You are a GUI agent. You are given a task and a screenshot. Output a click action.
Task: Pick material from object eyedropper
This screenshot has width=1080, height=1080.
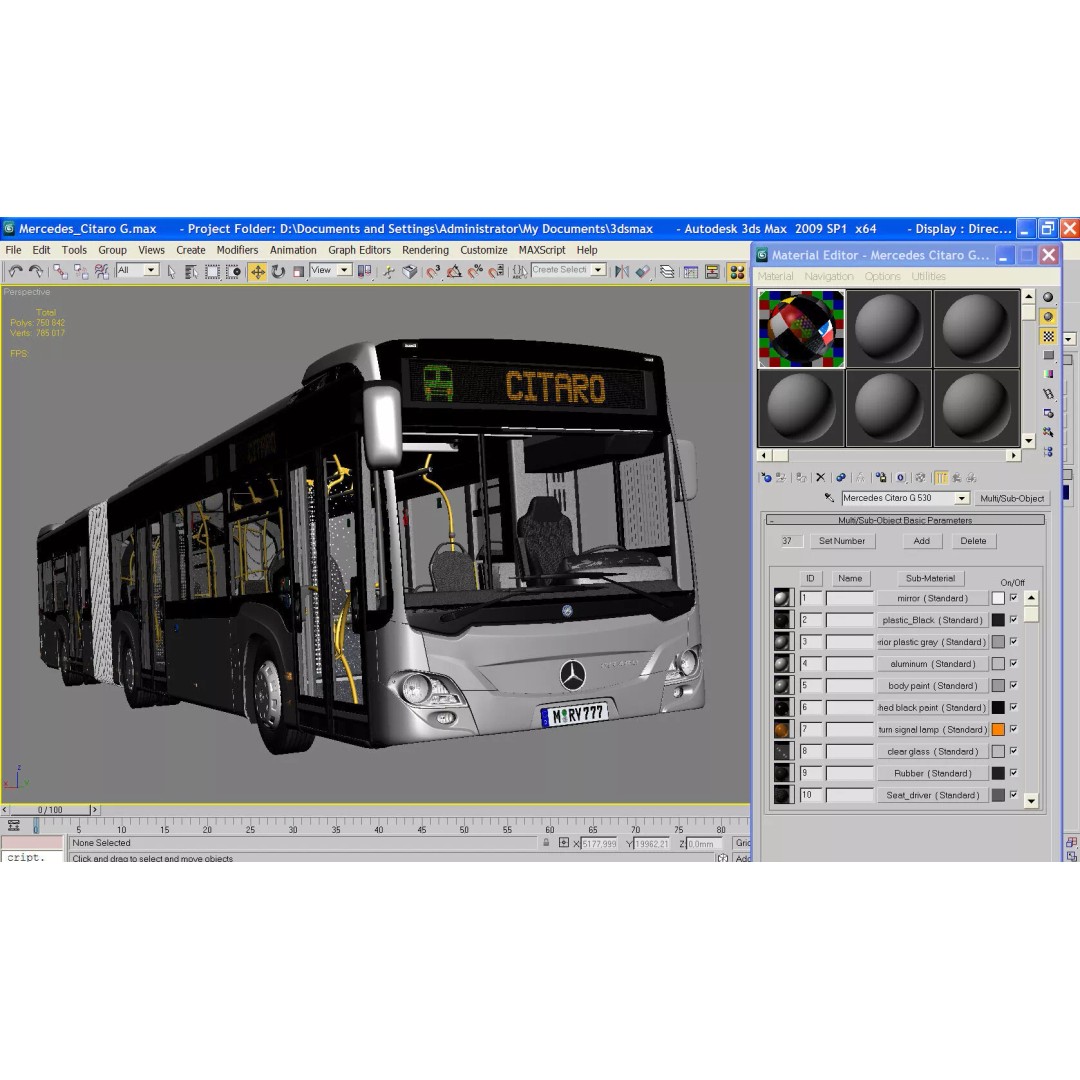[x=829, y=497]
